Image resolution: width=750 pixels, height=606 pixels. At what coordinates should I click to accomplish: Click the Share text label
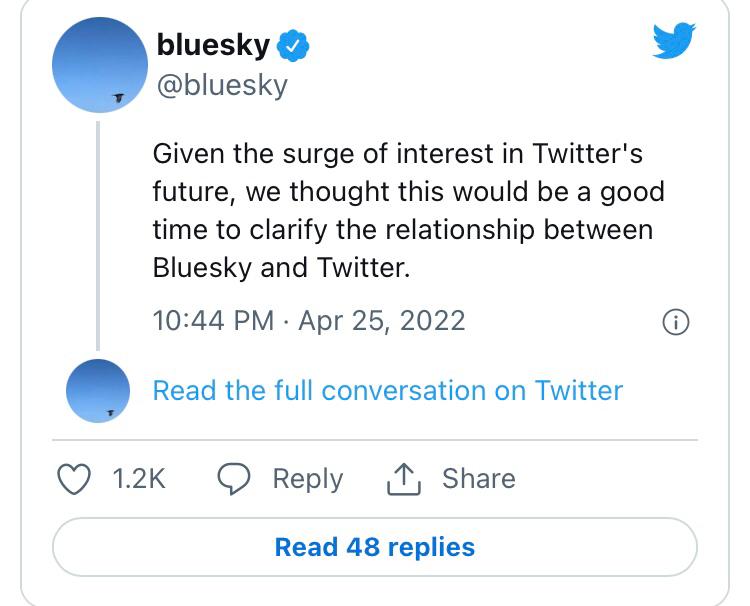pyautogui.click(x=478, y=479)
